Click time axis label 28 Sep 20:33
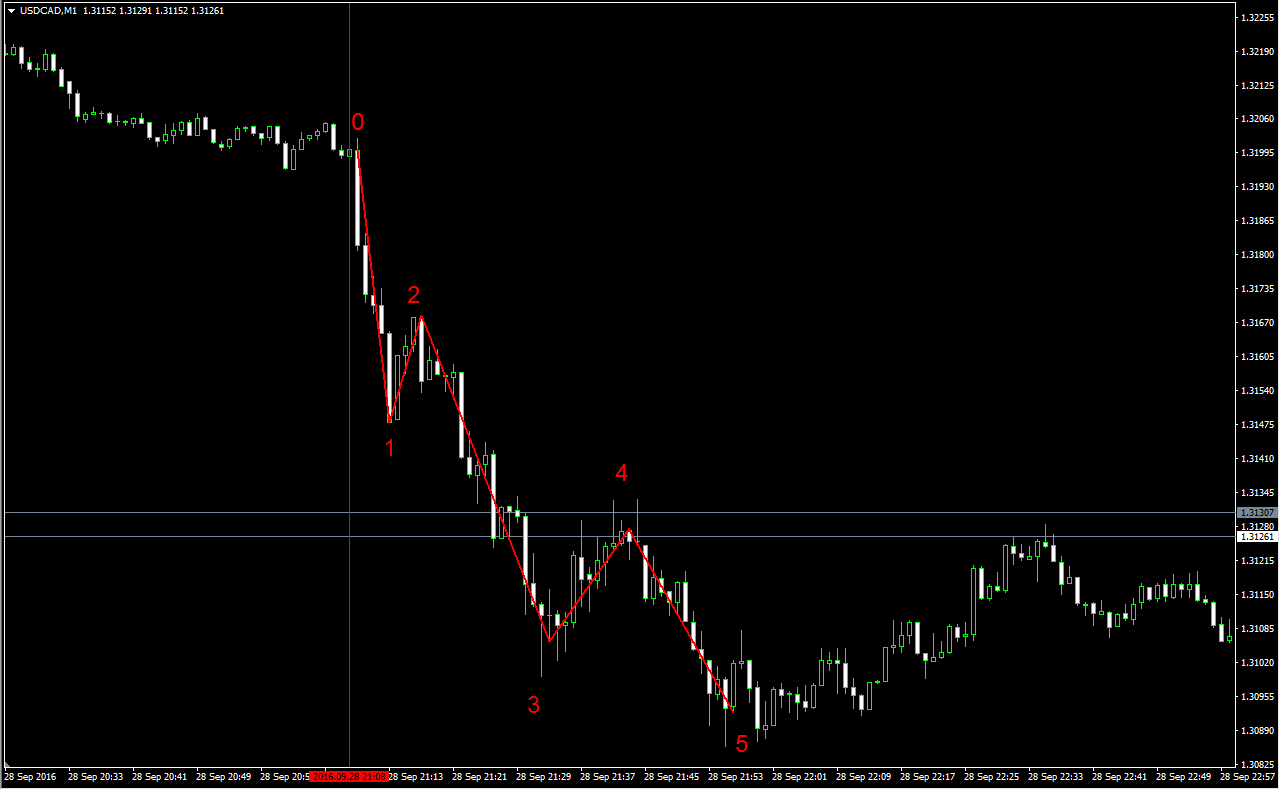 tap(95, 776)
